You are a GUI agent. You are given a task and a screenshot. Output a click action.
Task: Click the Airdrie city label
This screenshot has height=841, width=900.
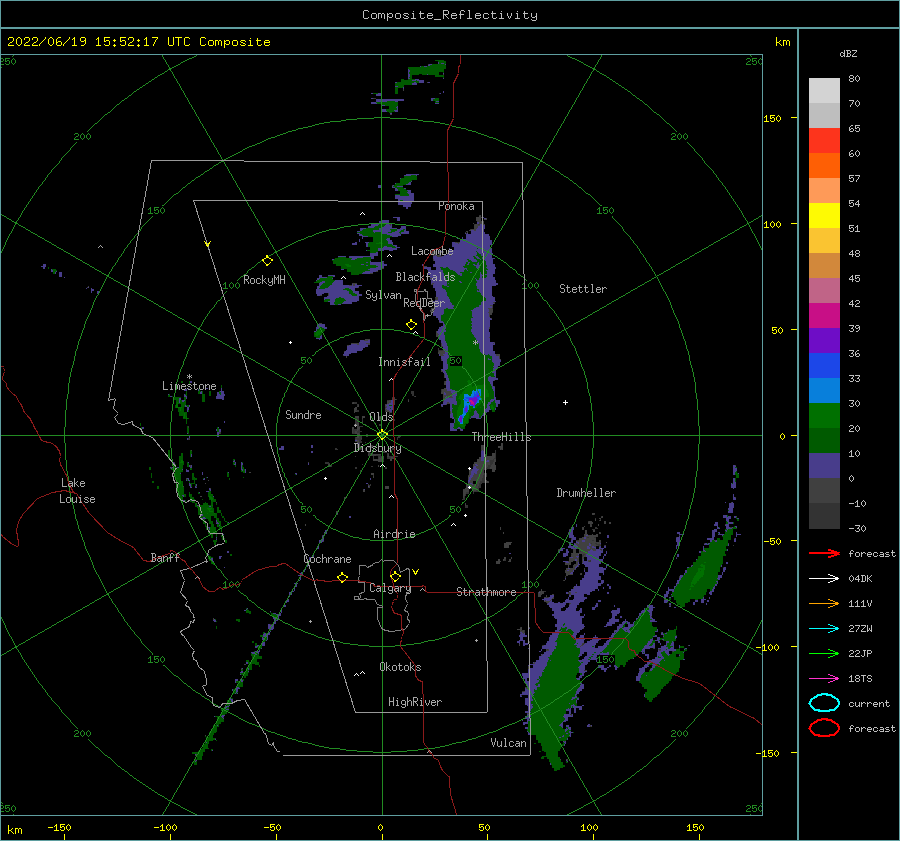[394, 534]
